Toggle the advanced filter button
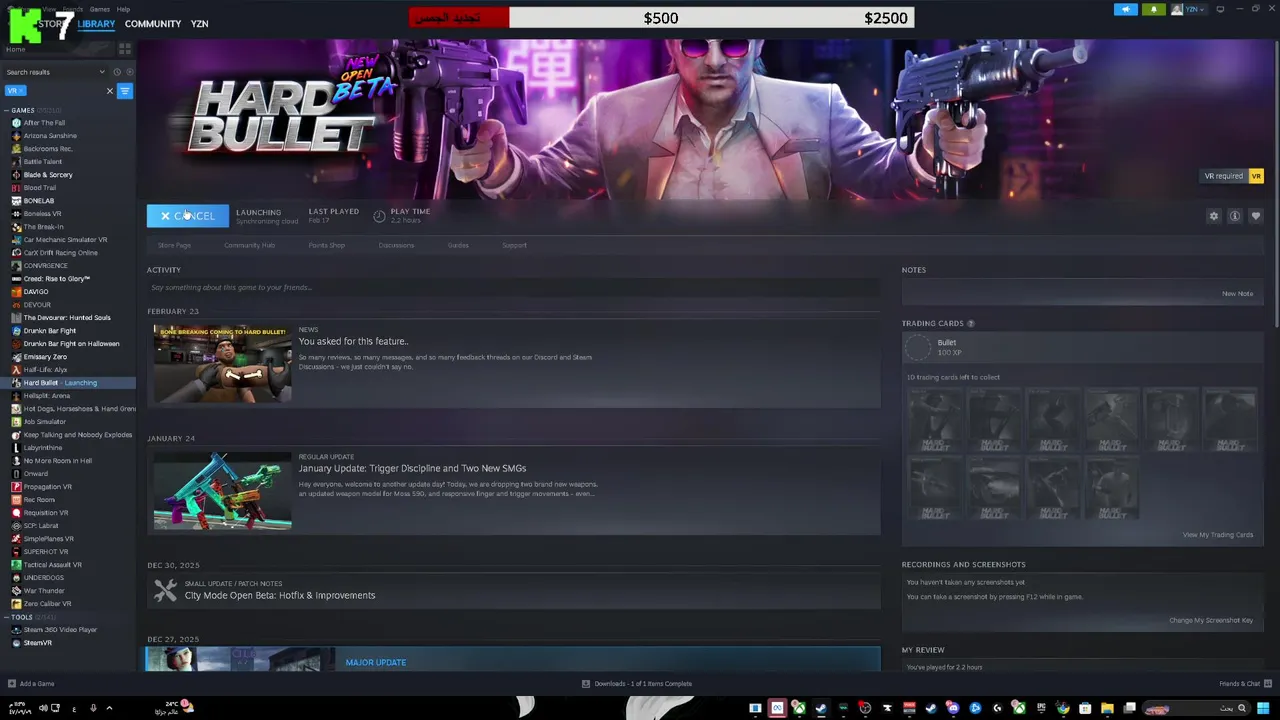1280x720 pixels. point(125,91)
